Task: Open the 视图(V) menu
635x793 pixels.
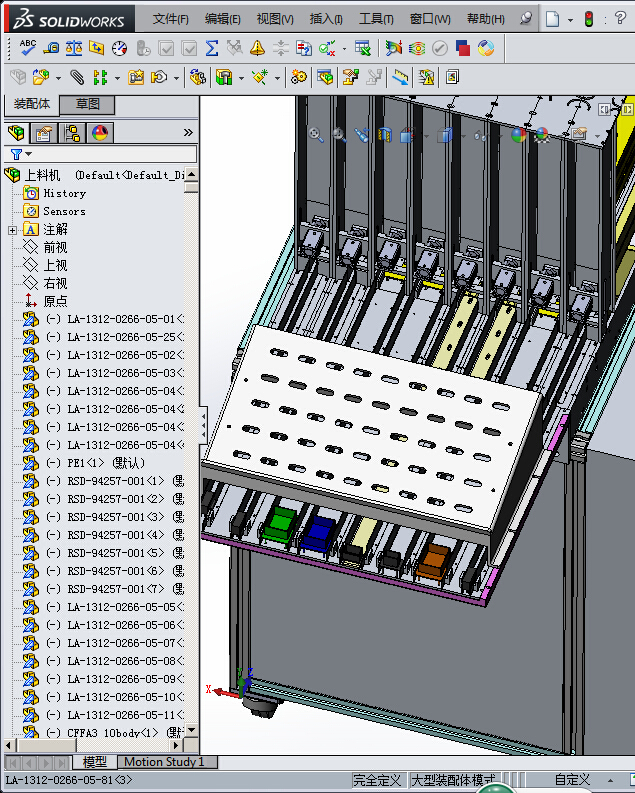Action: tap(275, 19)
